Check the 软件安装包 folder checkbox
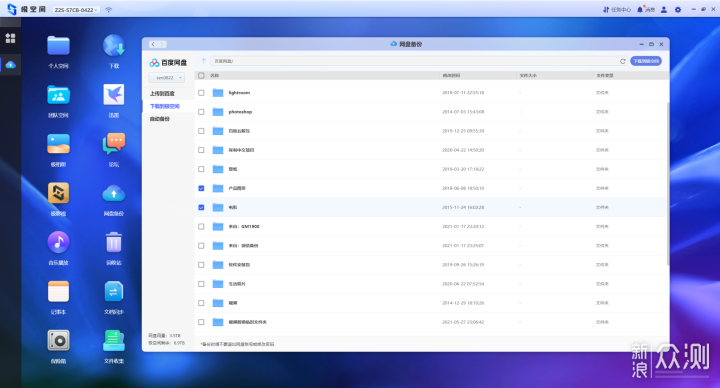This screenshot has height=388, width=720. (x=201, y=265)
